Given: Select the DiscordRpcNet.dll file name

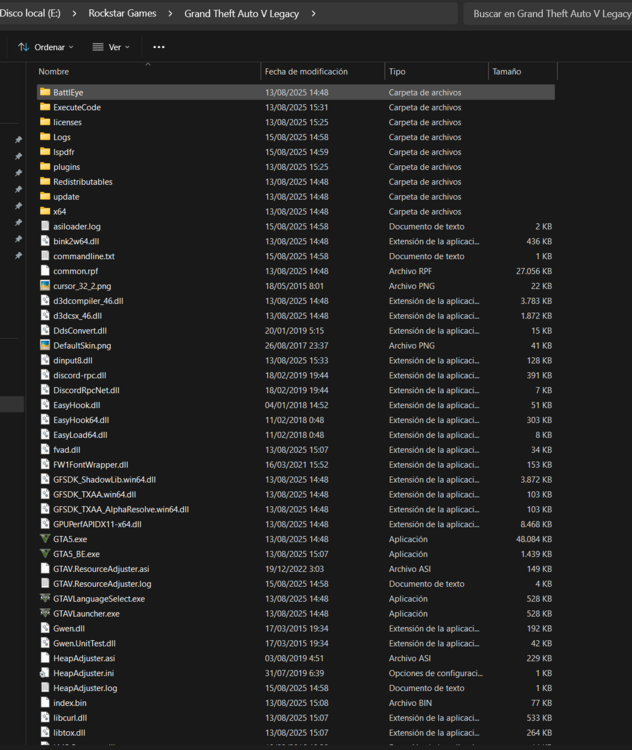Looking at the screenshot, I should [86, 390].
